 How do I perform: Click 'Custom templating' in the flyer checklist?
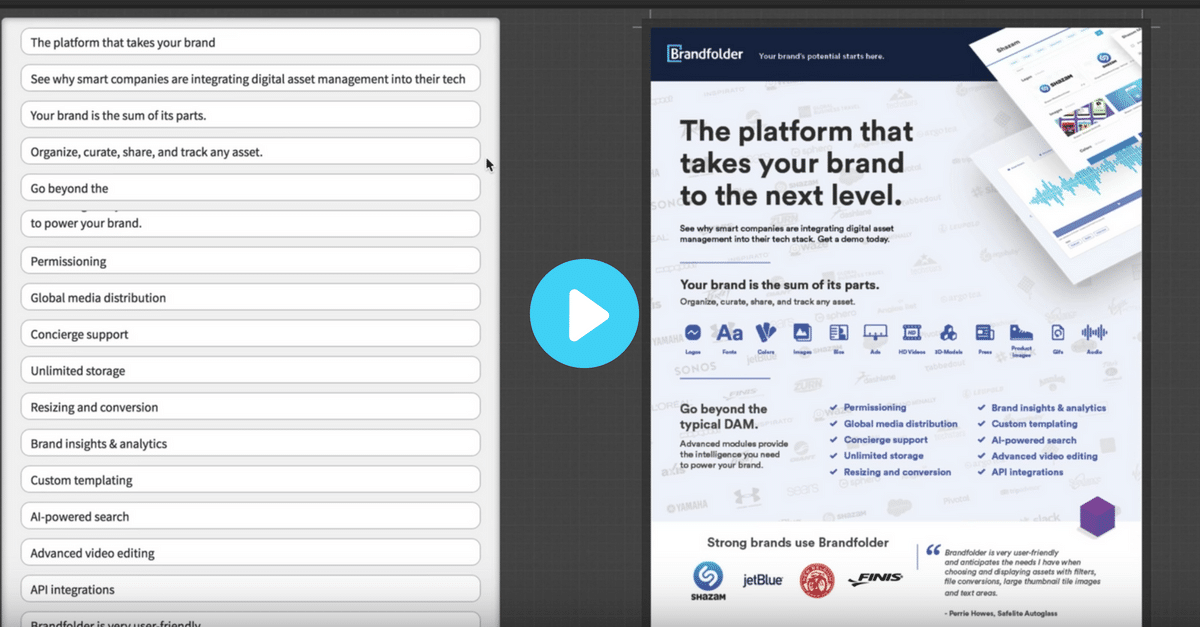click(1034, 424)
